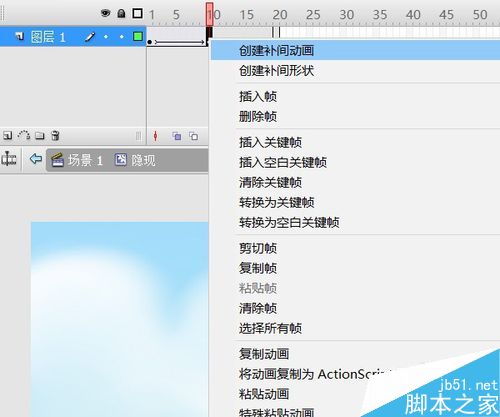
Task: Toggle the visibility dot of 图层 1
Action: pos(106,37)
